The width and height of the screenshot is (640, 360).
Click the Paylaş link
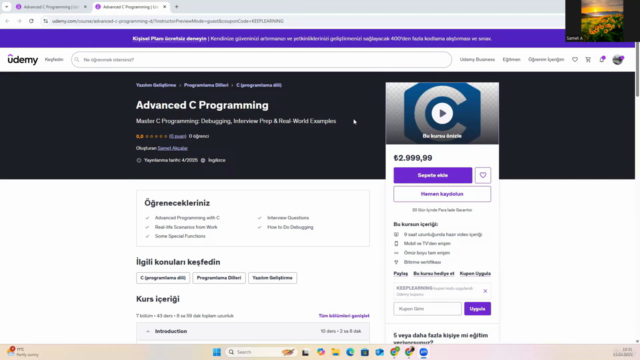click(400, 273)
